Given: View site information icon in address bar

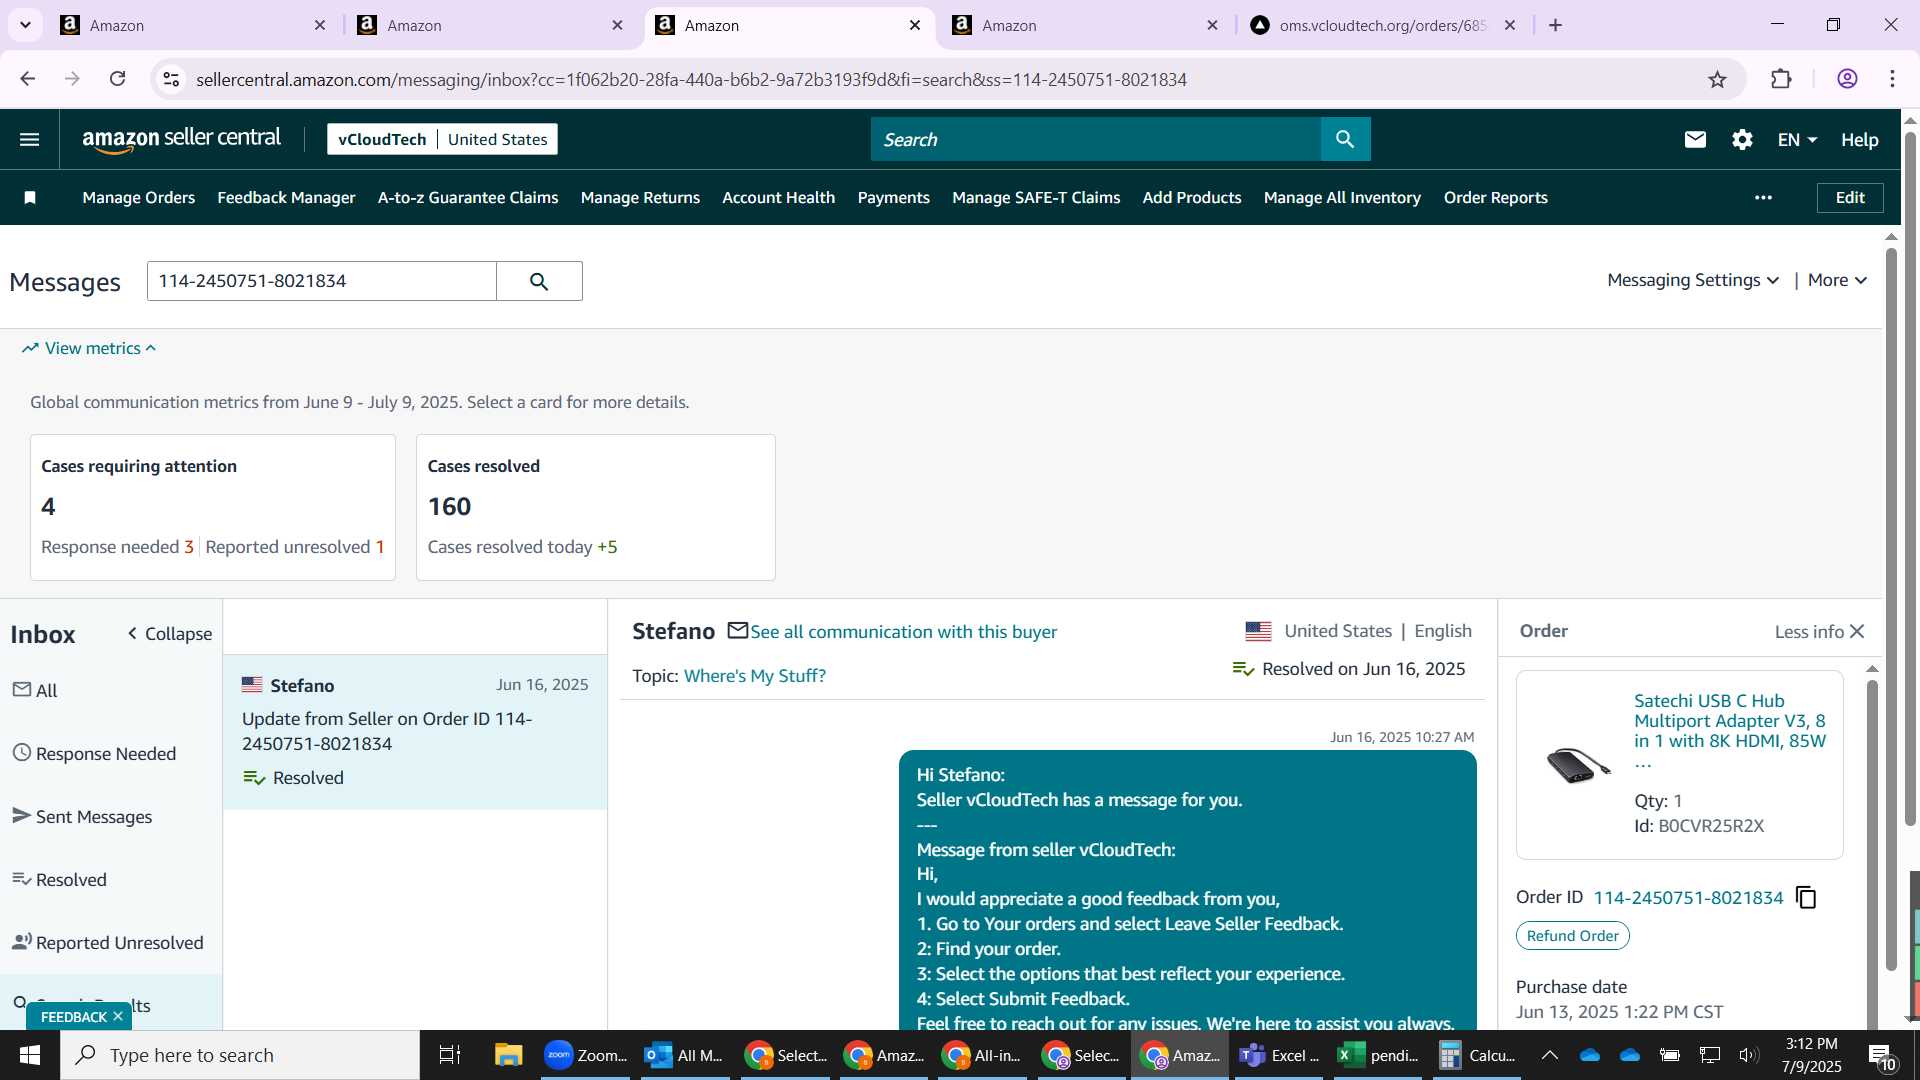Looking at the screenshot, I should pyautogui.click(x=171, y=79).
